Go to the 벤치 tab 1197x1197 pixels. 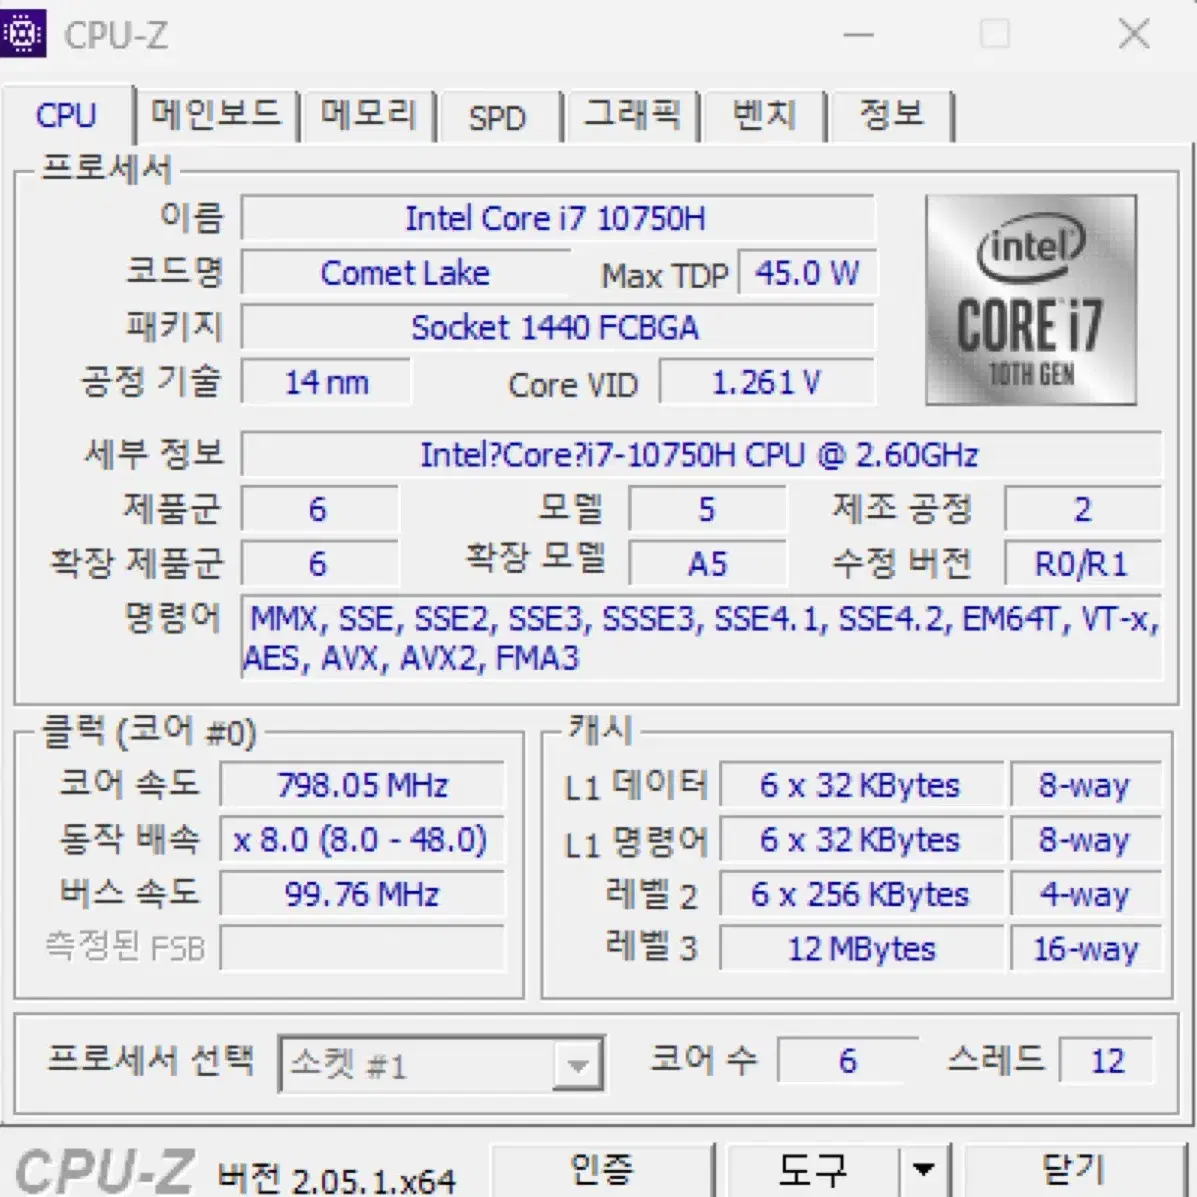tap(764, 115)
